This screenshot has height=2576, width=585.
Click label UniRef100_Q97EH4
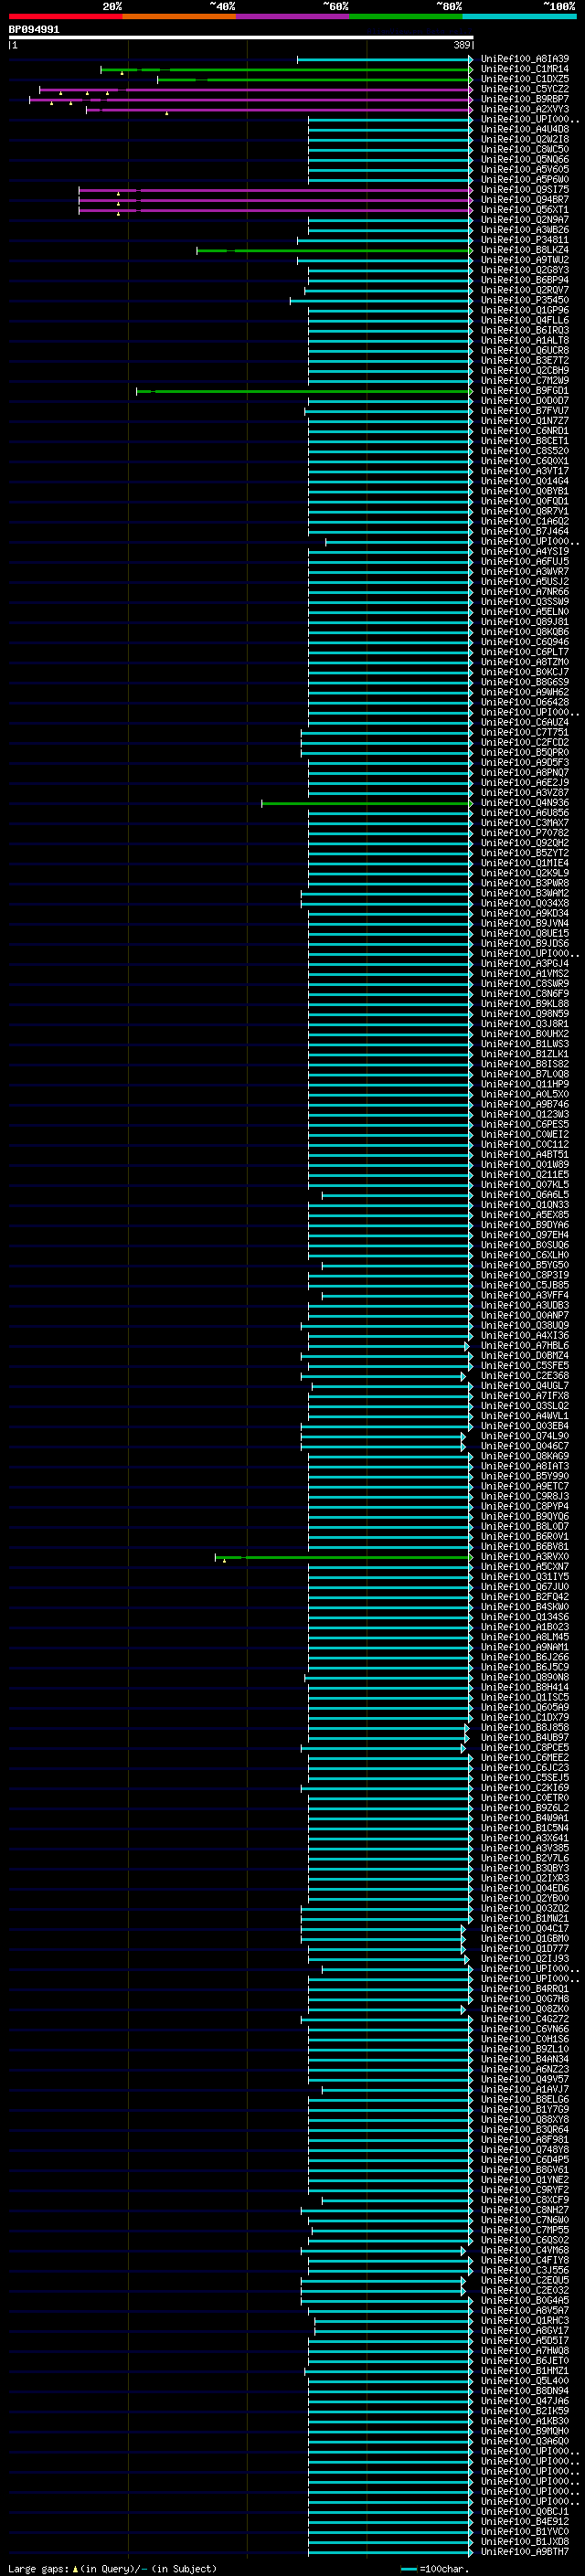[x=525, y=1235]
